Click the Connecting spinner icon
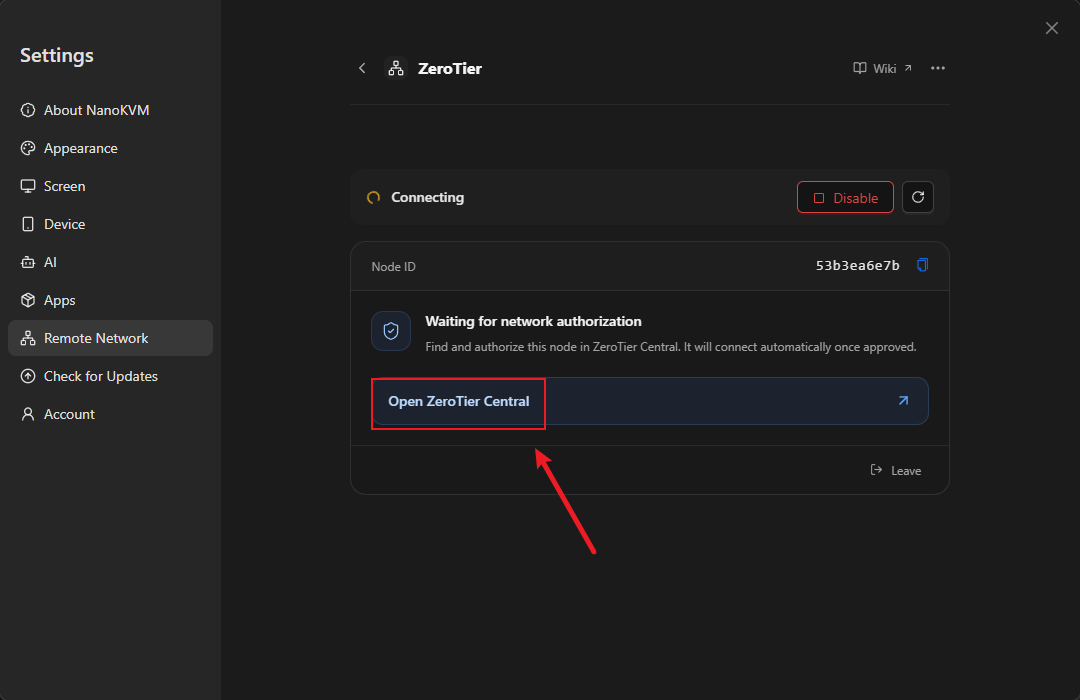 point(373,198)
